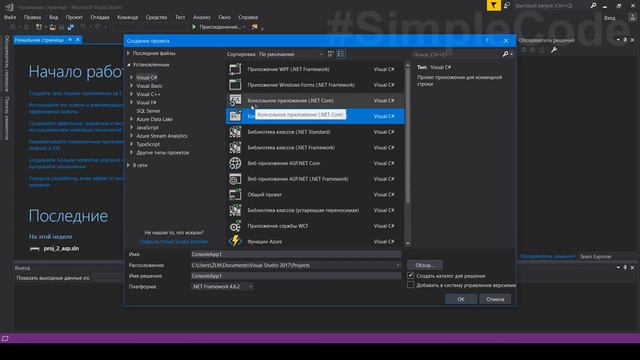Select the Azure Stream Analytics tree item
Screen dimensions: 640x360
click(162, 136)
